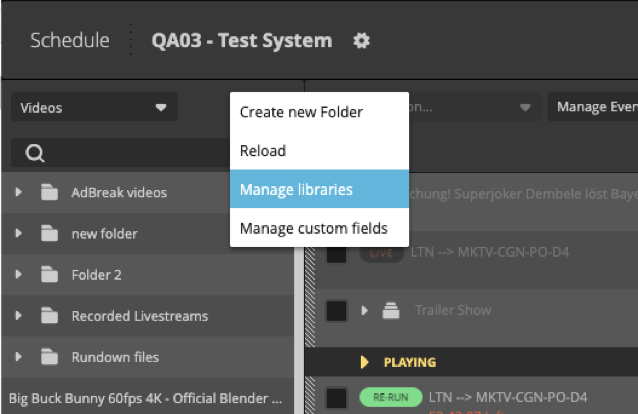
Task: Open the Videos dropdown
Action: [94, 107]
